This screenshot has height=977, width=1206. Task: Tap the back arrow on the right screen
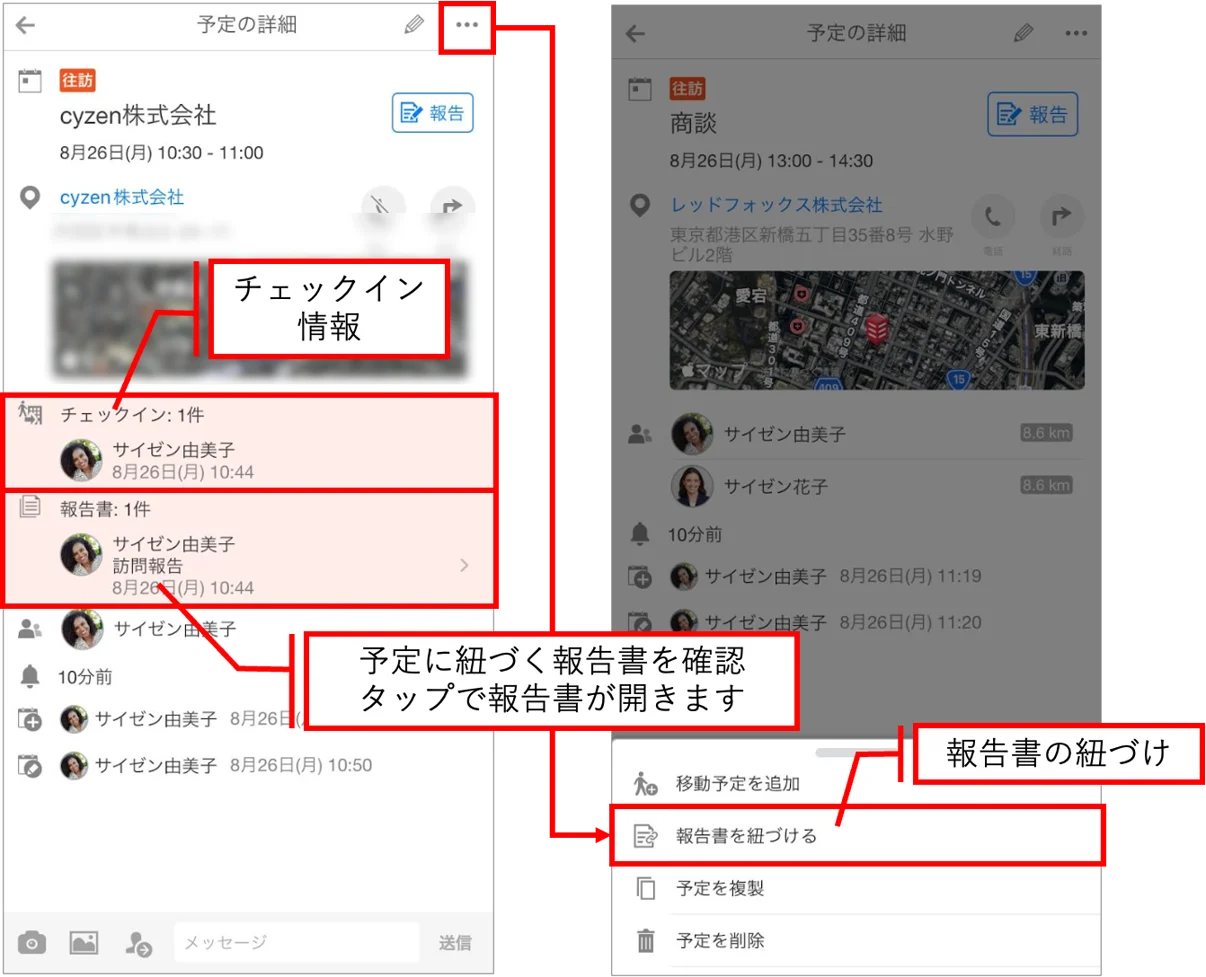tap(635, 33)
